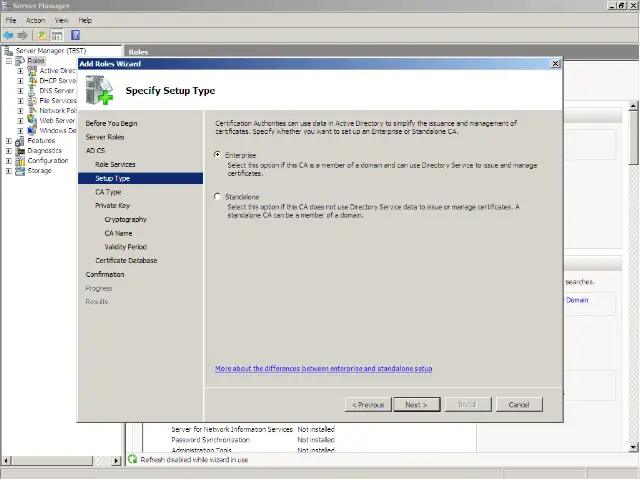Click the Confirmation wizard step
Image resolution: width=640 pixels, height=480 pixels.
tap(105, 275)
